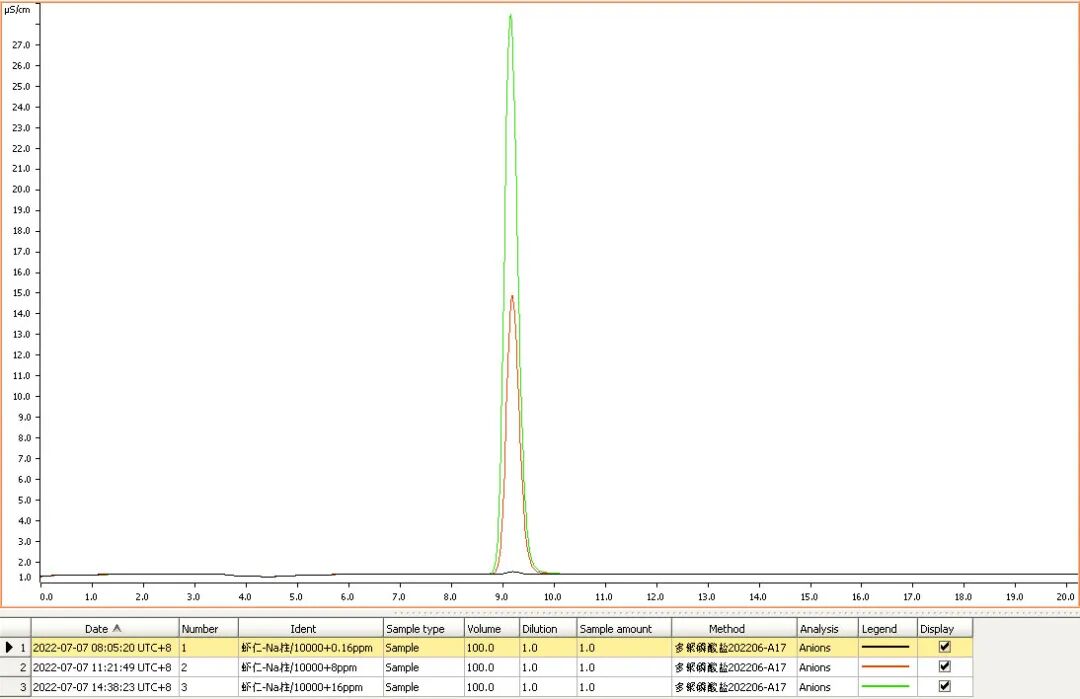Click orange legend line of row 2
The image size is (1080, 699).
click(x=885, y=667)
